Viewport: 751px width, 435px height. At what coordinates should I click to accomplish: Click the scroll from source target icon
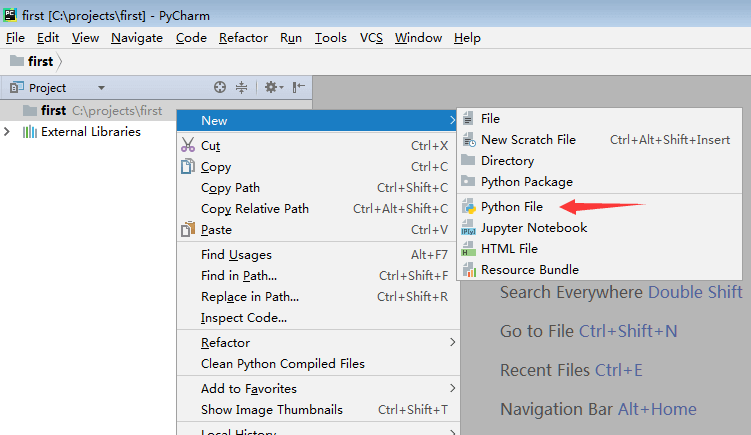[x=220, y=87]
